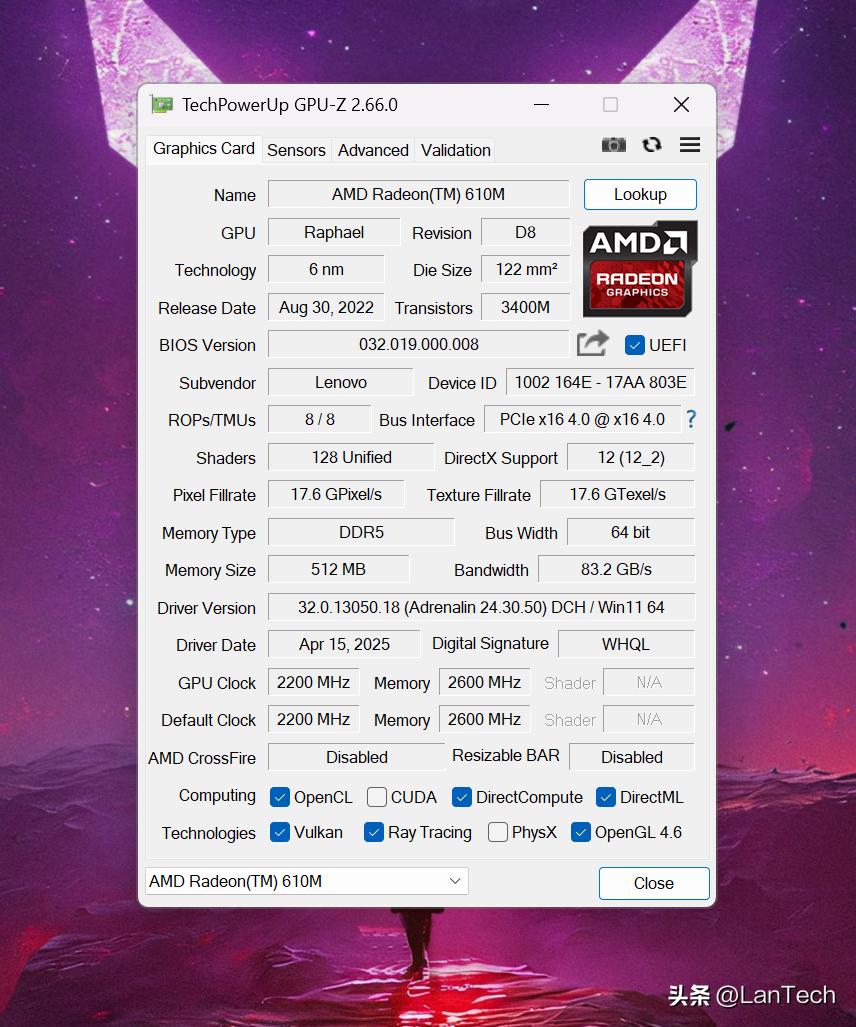Click the Close button at the bottom
Screen dimensions: 856x1027
point(654,884)
